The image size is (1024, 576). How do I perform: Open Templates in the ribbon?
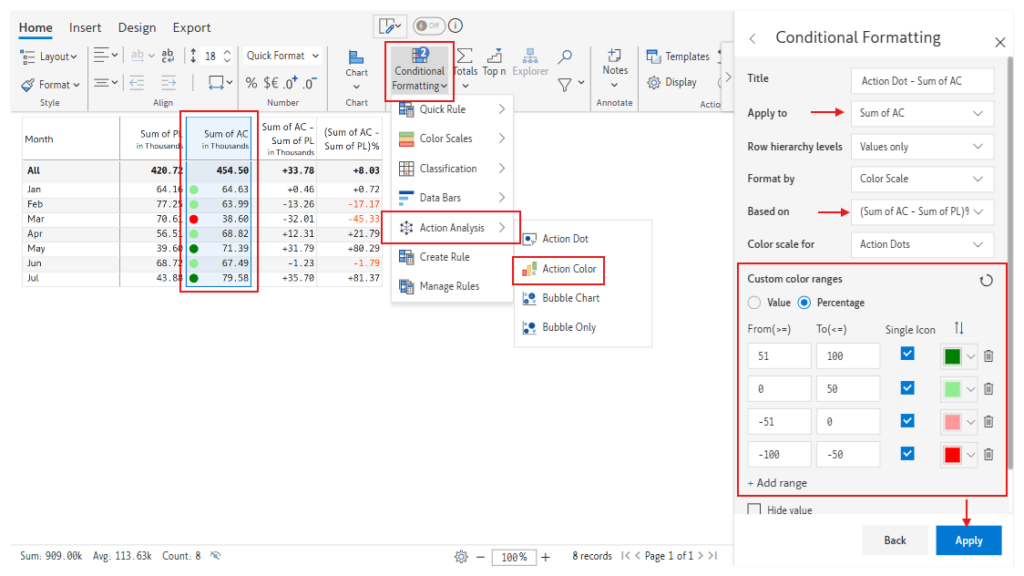point(678,56)
